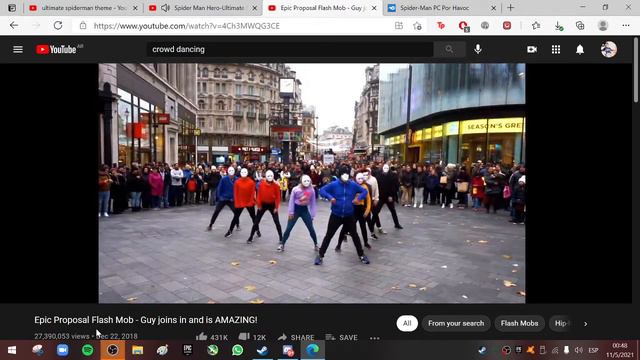Open the notifications bell
The image size is (640, 360).
[580, 49]
